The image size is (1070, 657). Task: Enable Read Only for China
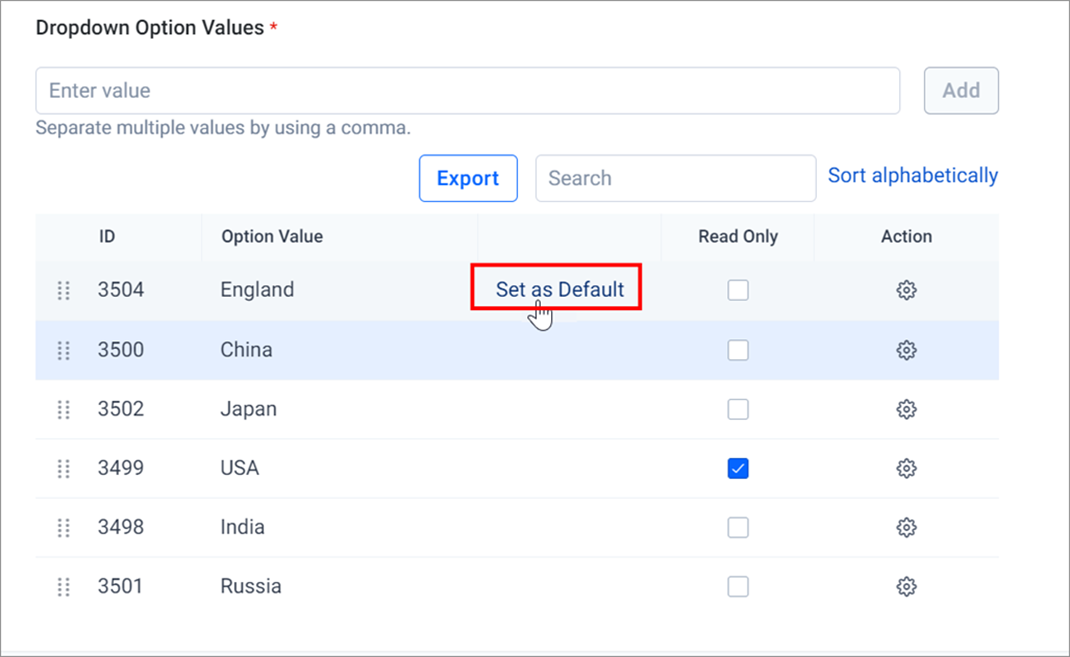[738, 350]
